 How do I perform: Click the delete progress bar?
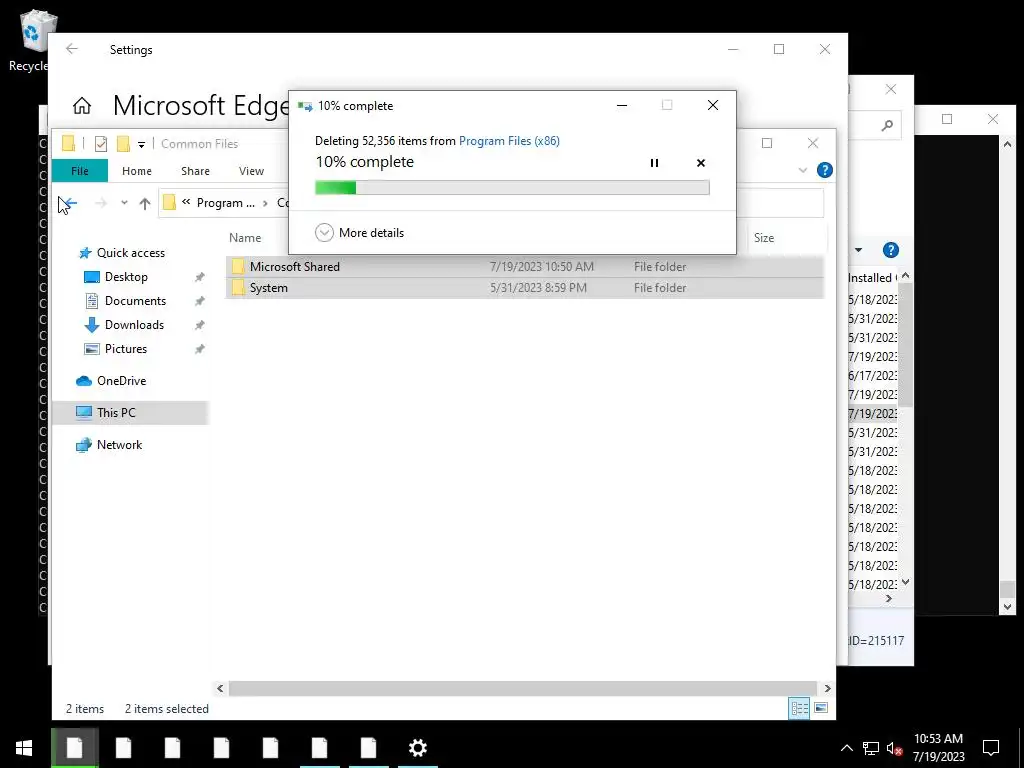(x=512, y=188)
